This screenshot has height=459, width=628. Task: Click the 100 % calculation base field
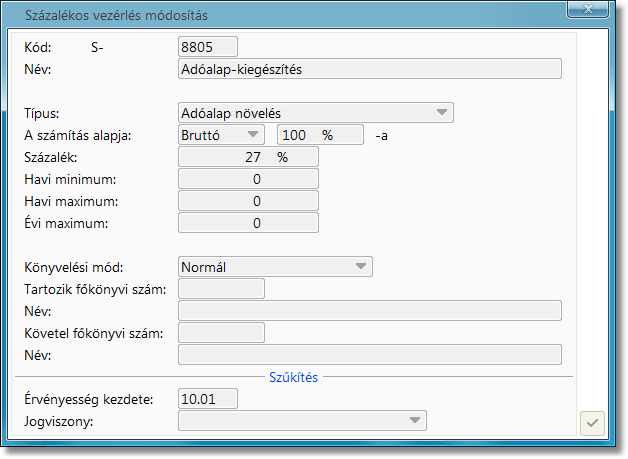(x=319, y=135)
